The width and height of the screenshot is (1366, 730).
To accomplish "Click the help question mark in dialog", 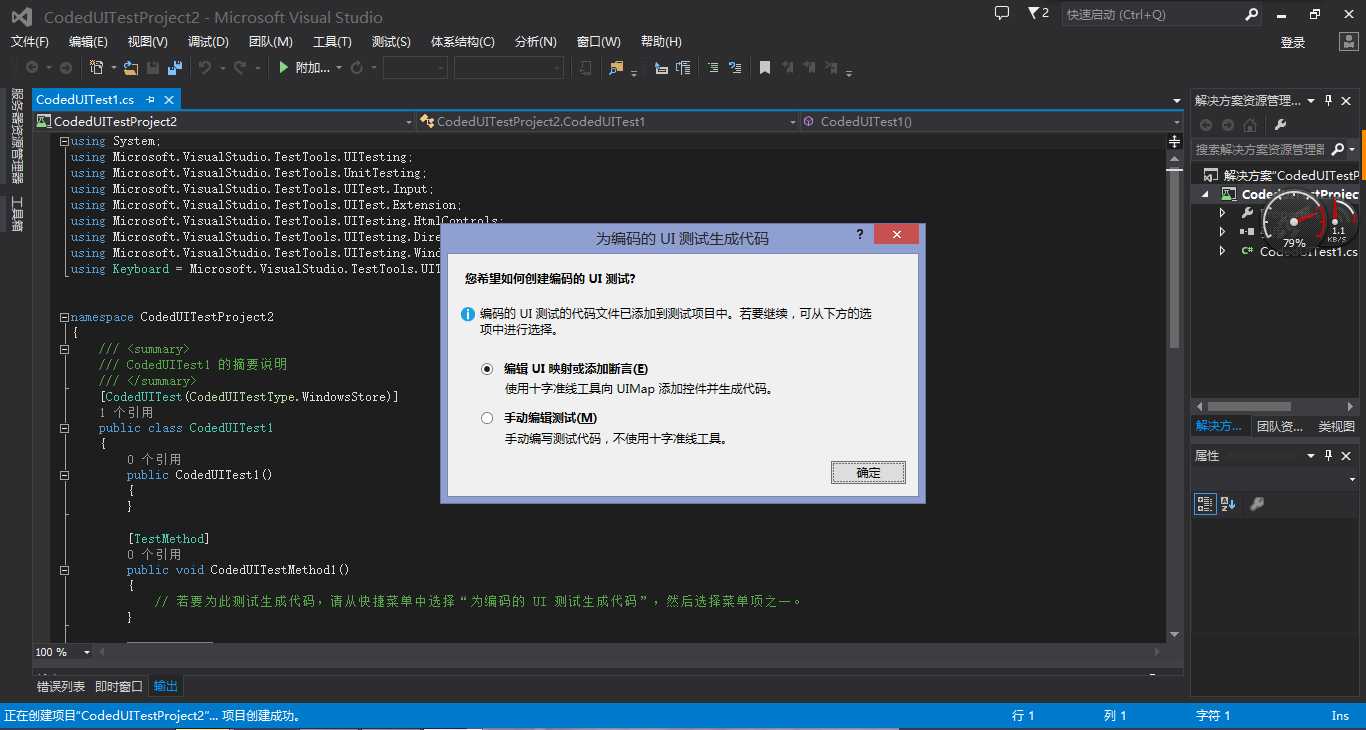I will [x=860, y=234].
